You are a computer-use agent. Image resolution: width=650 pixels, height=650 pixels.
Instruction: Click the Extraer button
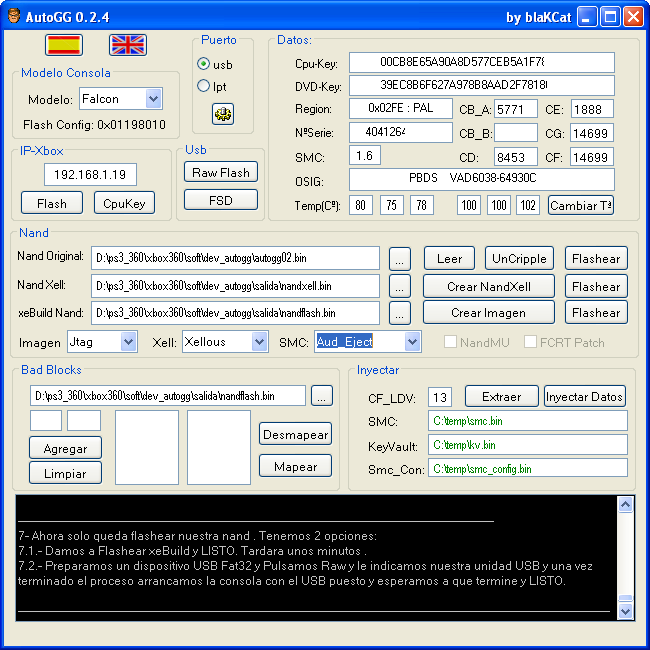(502, 396)
